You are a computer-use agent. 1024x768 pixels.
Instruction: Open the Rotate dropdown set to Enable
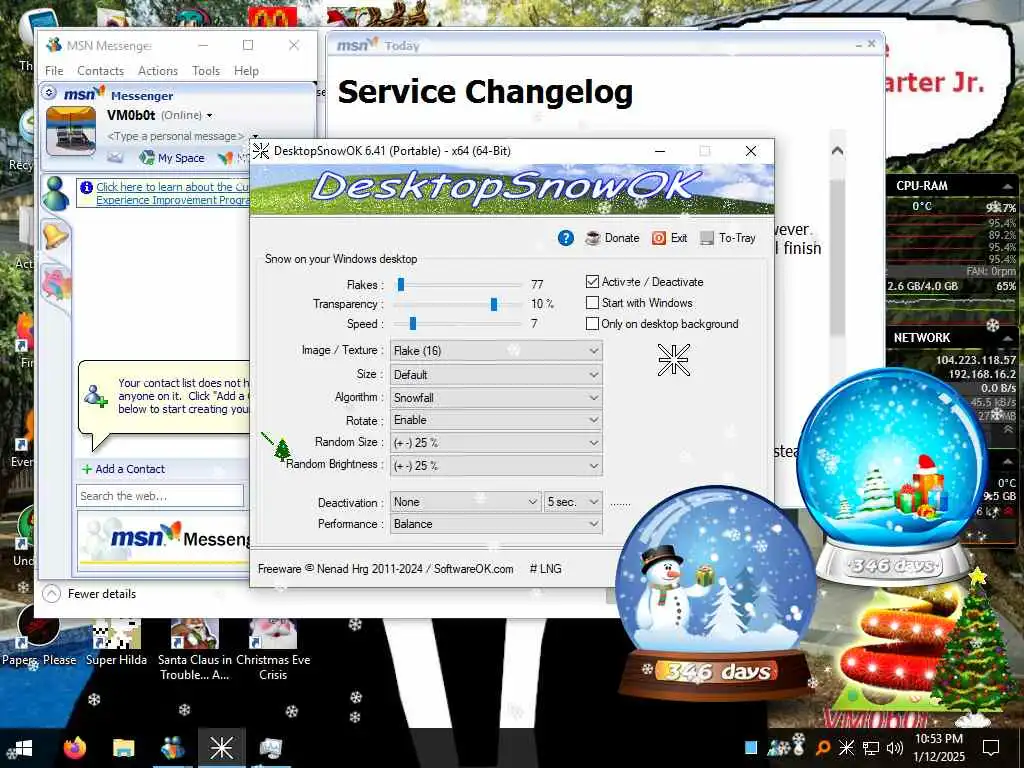point(496,420)
